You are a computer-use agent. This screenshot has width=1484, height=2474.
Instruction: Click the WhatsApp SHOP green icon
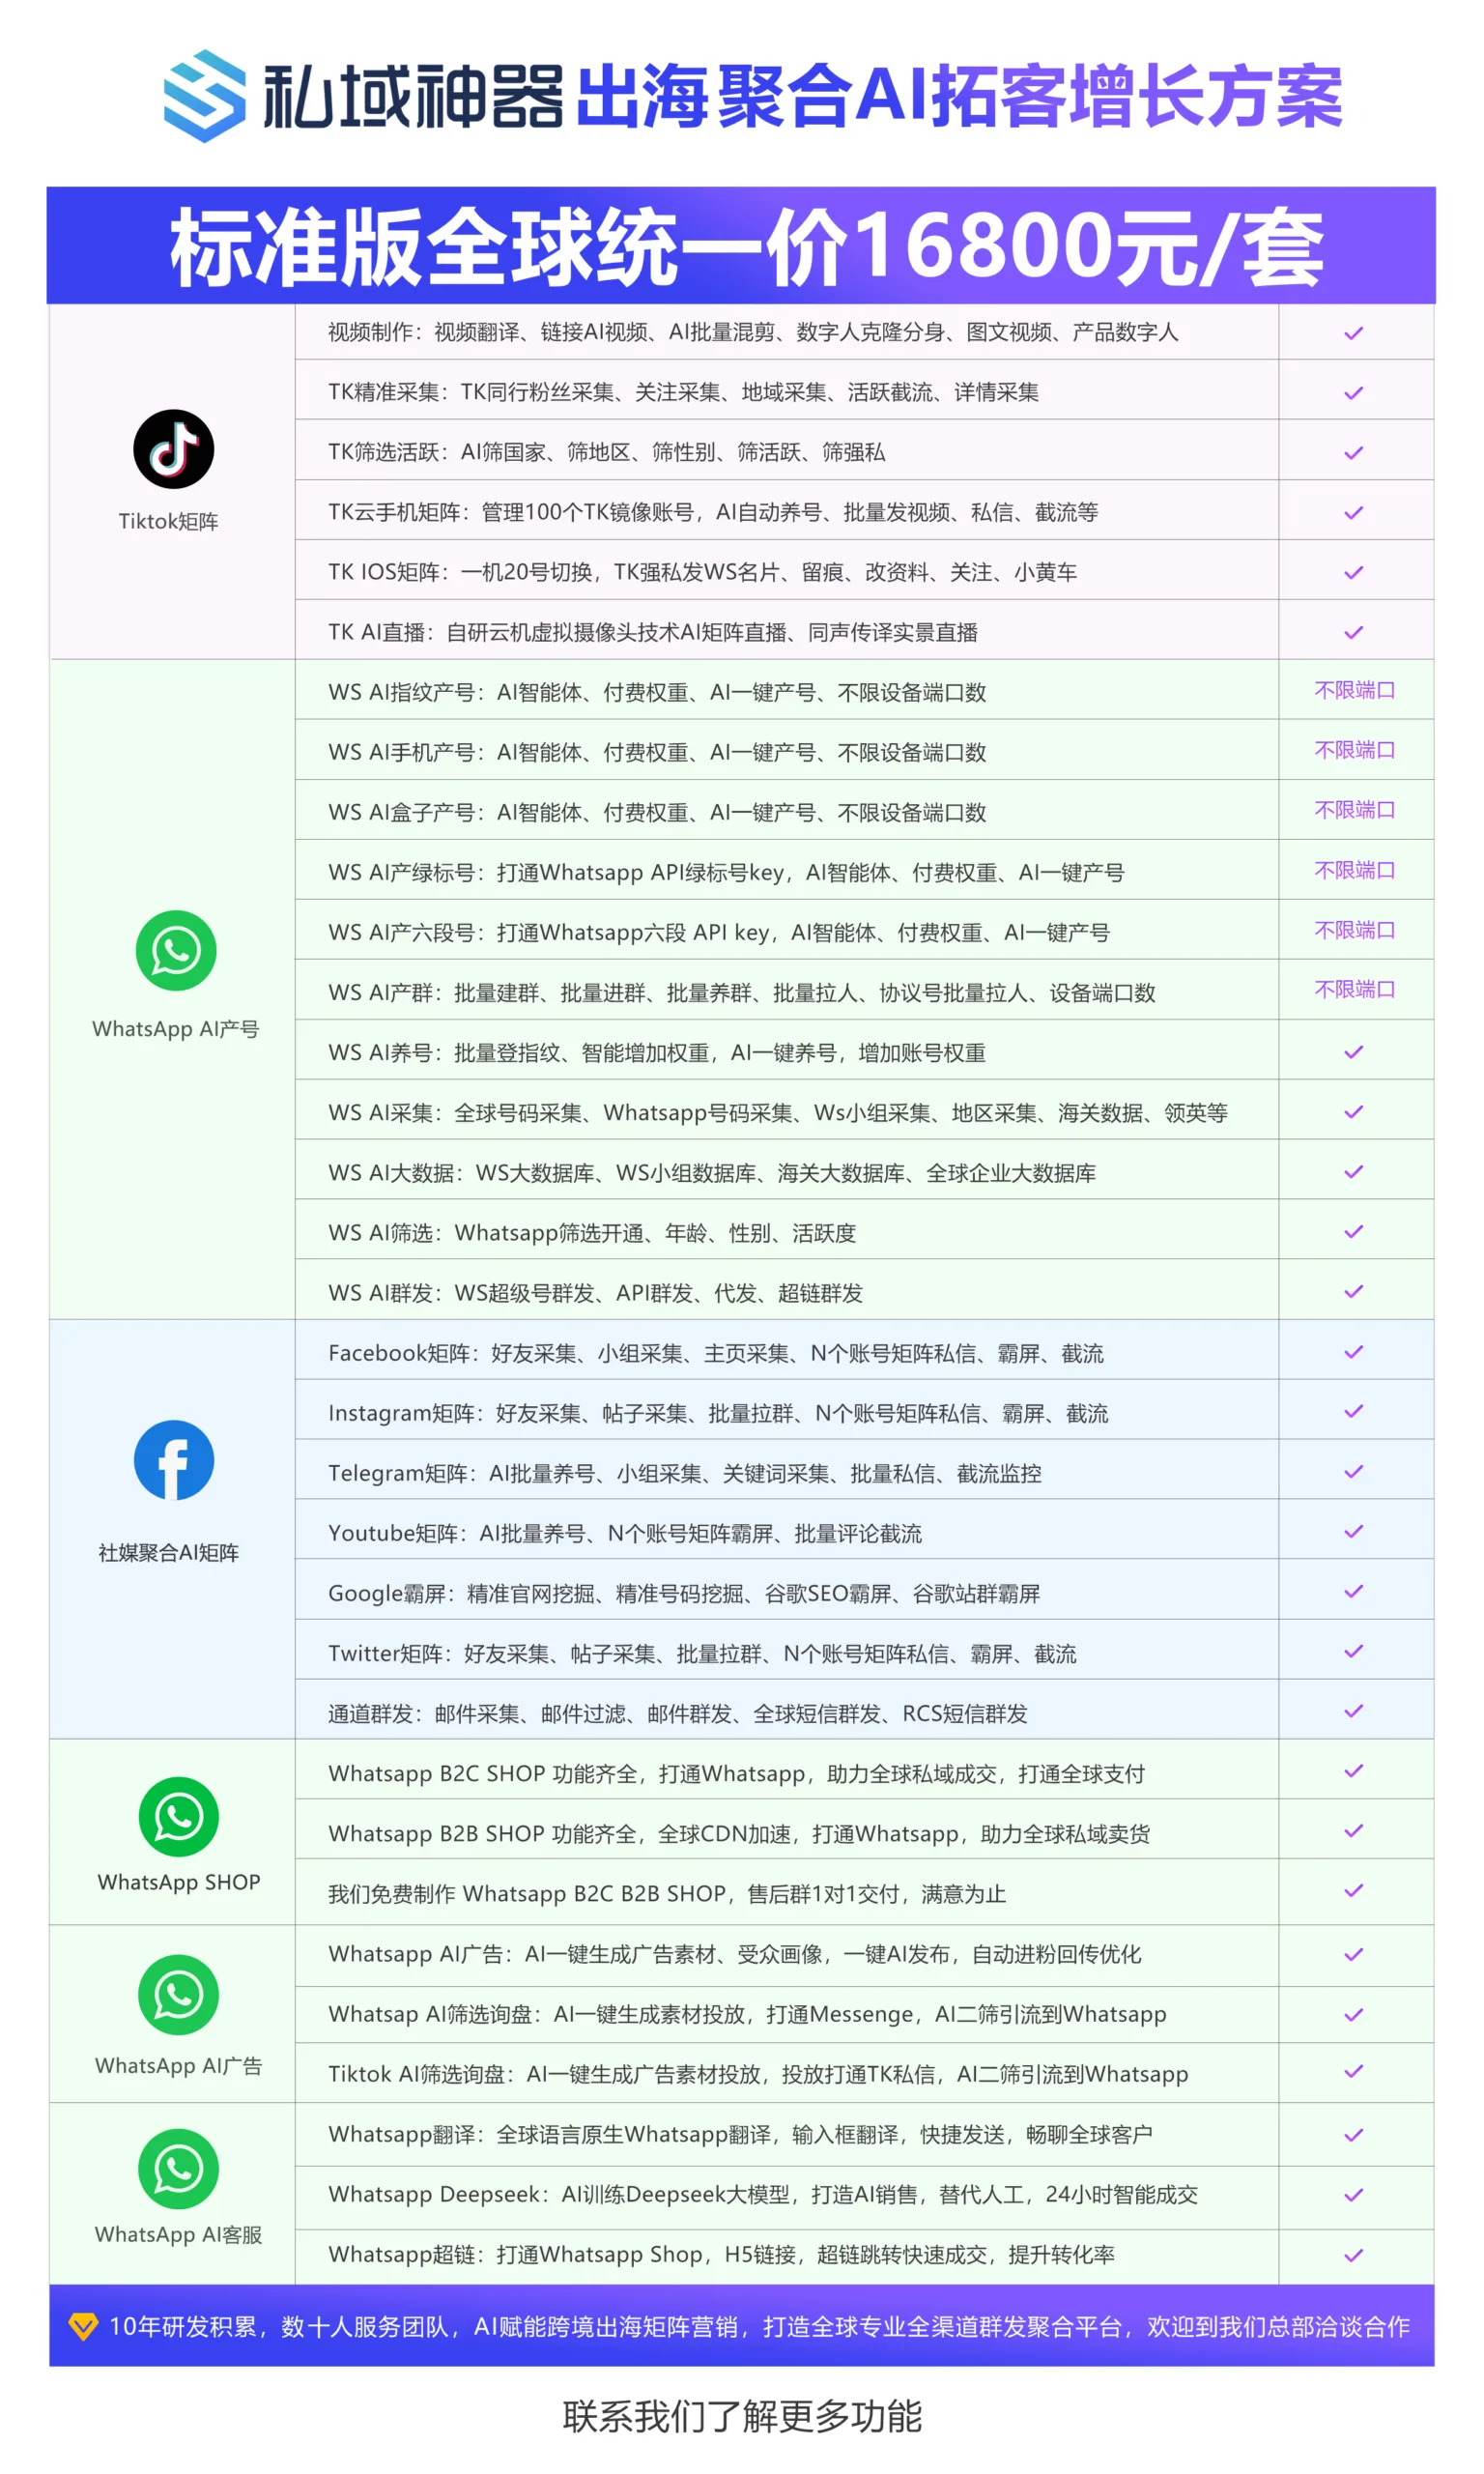178,1816
